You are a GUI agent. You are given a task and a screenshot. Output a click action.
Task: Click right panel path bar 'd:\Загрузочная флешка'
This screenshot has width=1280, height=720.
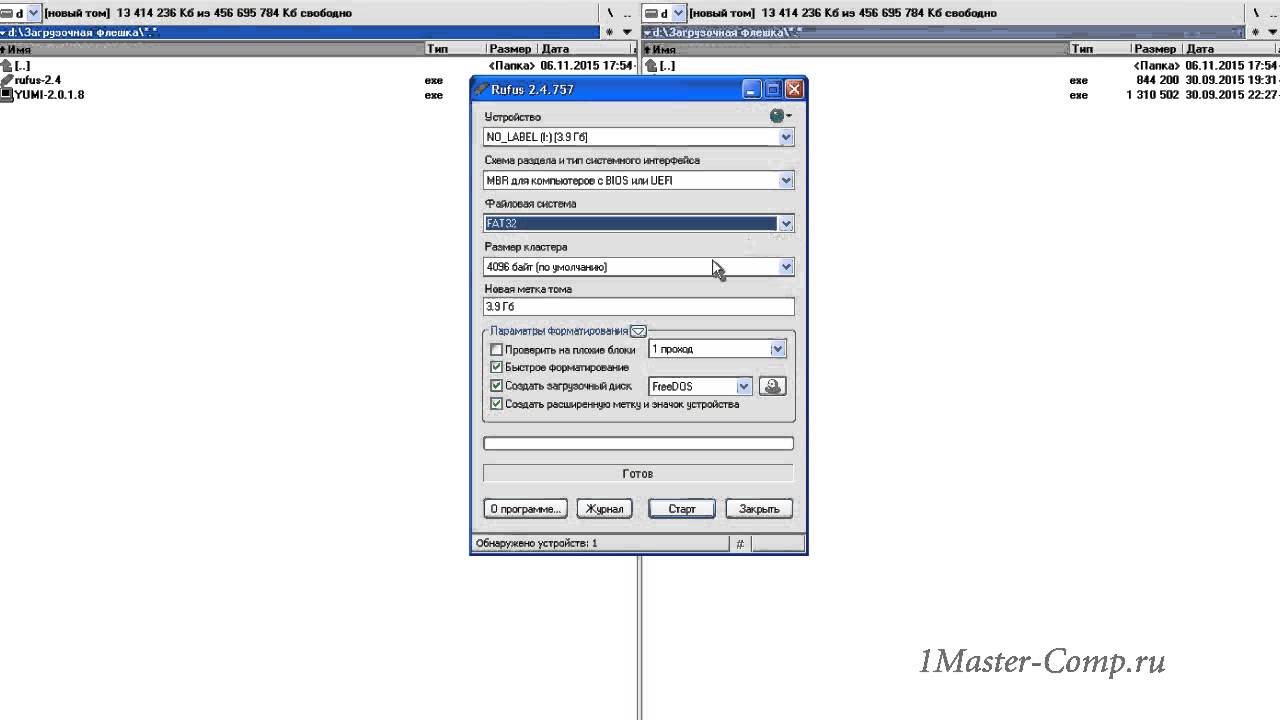pyautogui.click(x=943, y=32)
